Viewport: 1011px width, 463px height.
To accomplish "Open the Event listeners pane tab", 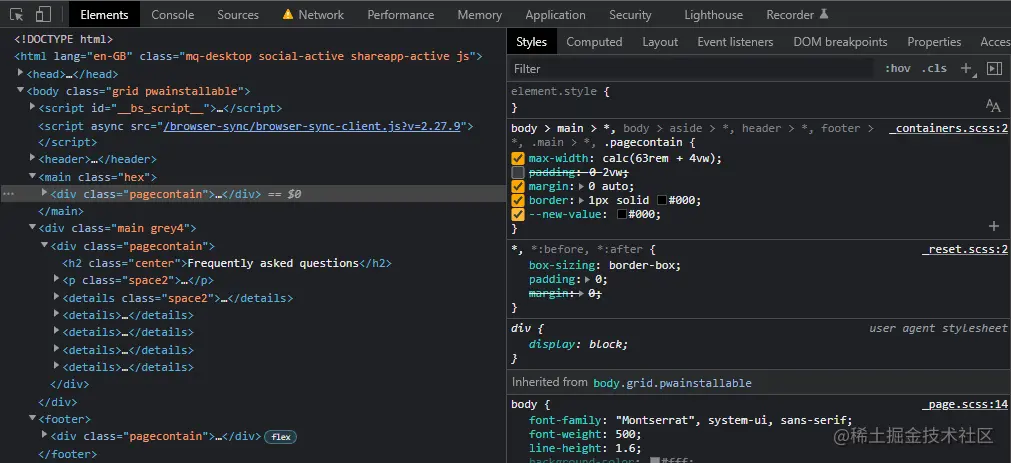I will (x=735, y=42).
